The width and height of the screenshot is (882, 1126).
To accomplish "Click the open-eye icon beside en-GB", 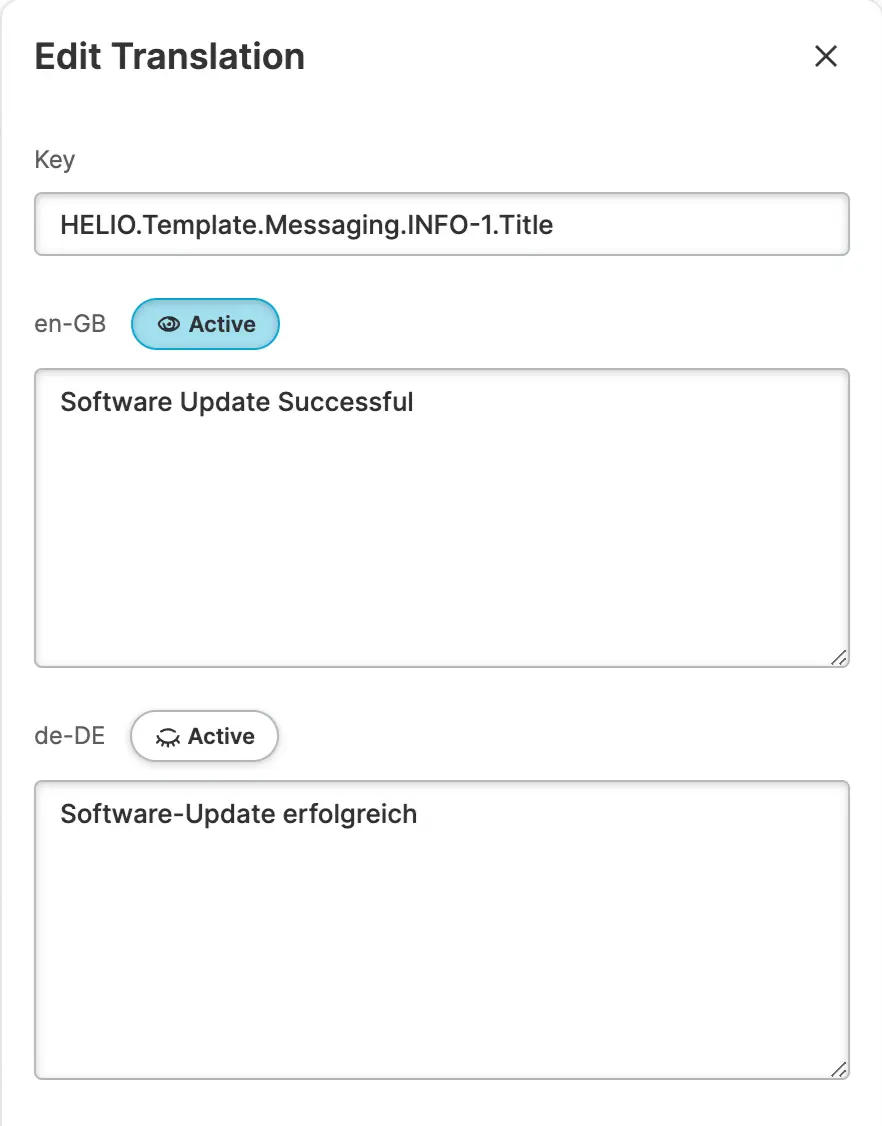I will click(x=169, y=325).
